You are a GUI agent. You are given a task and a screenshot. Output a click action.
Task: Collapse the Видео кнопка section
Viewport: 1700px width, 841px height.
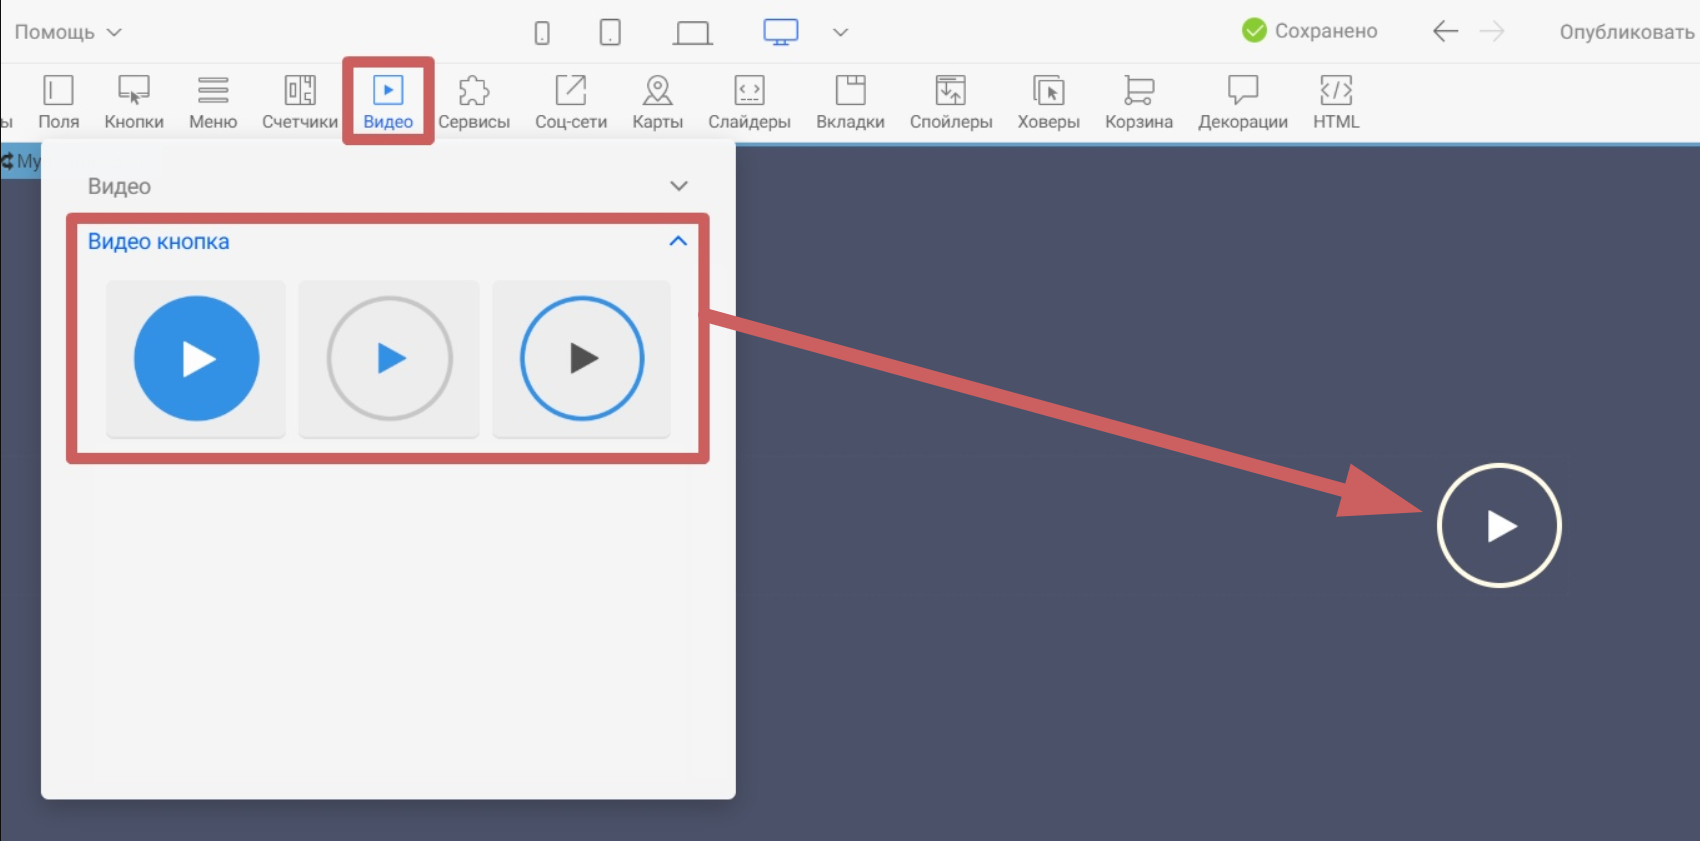678,241
